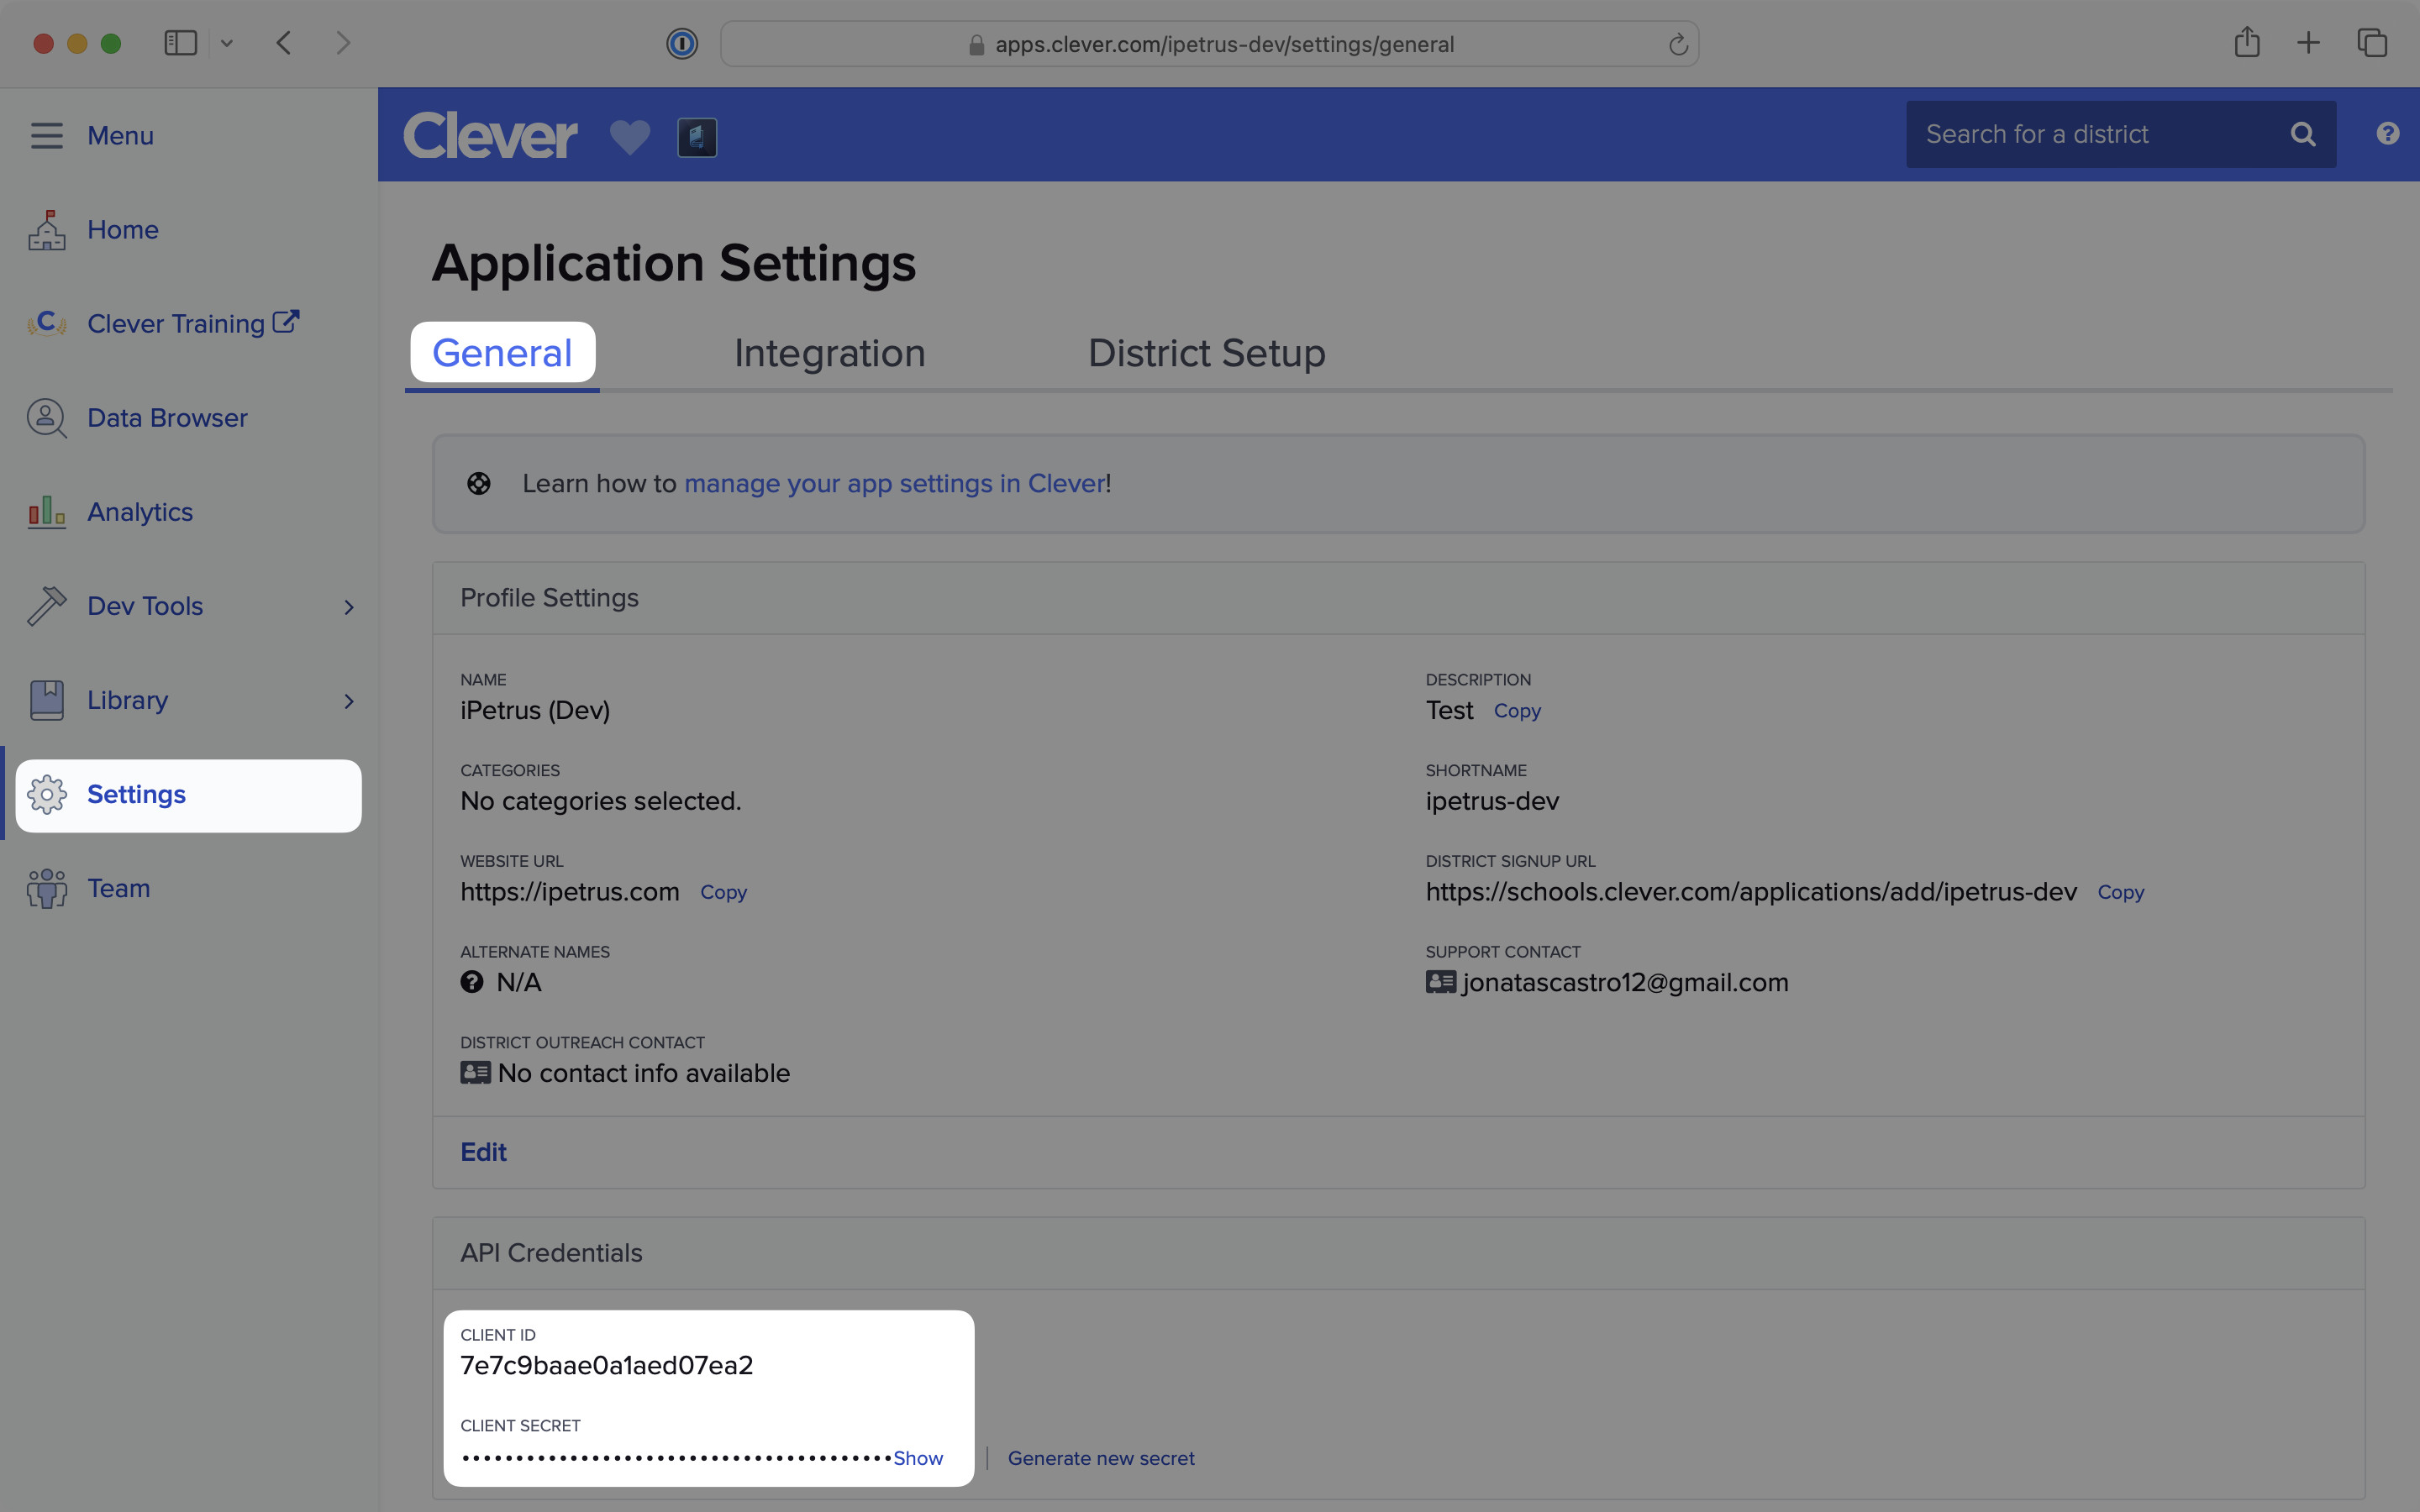The height and width of the screenshot is (1512, 2420).
Task: Click the Safari share icon
Action: (2247, 42)
